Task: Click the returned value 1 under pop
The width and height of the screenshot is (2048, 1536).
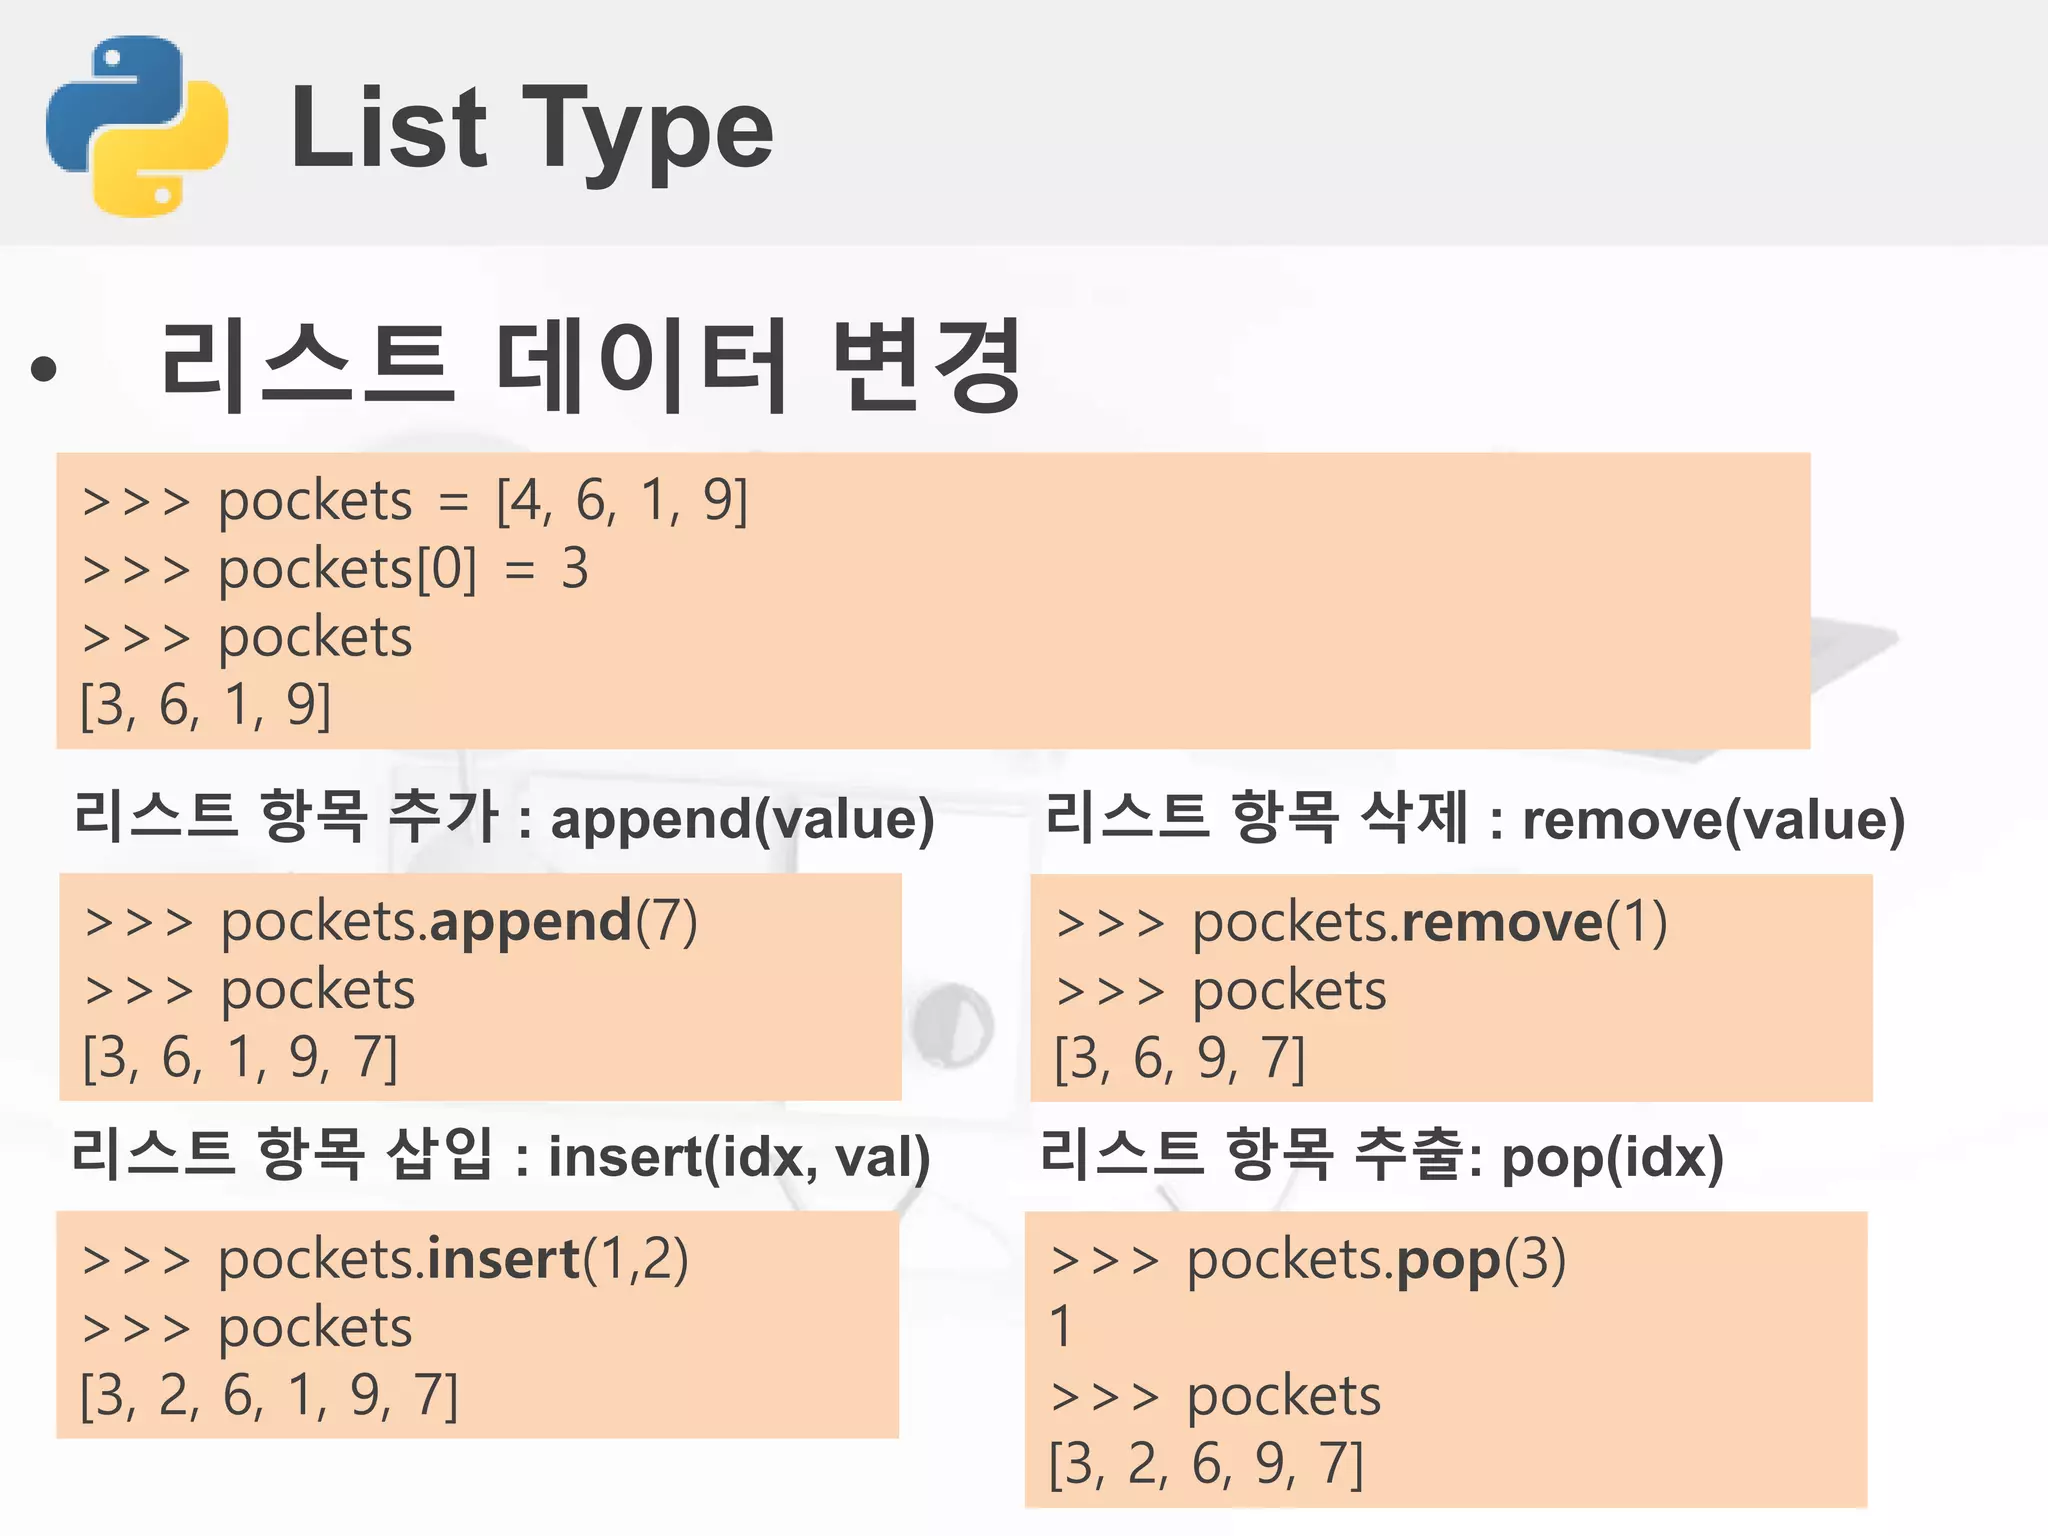Action: 1061,1327
